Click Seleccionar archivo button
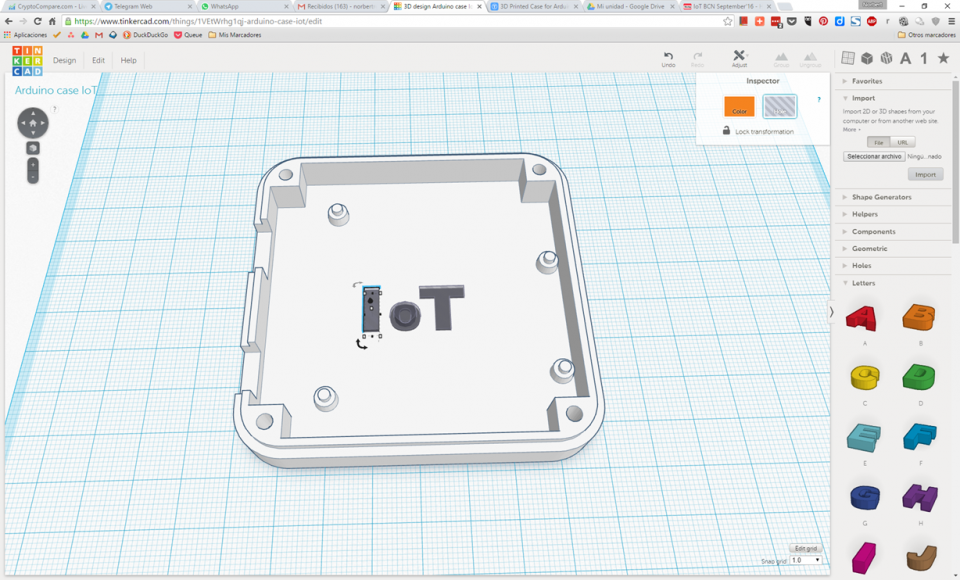The image size is (960, 580). [874, 157]
